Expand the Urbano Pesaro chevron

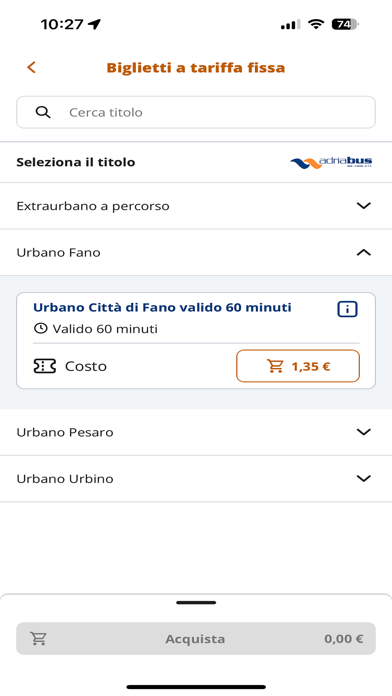point(364,432)
